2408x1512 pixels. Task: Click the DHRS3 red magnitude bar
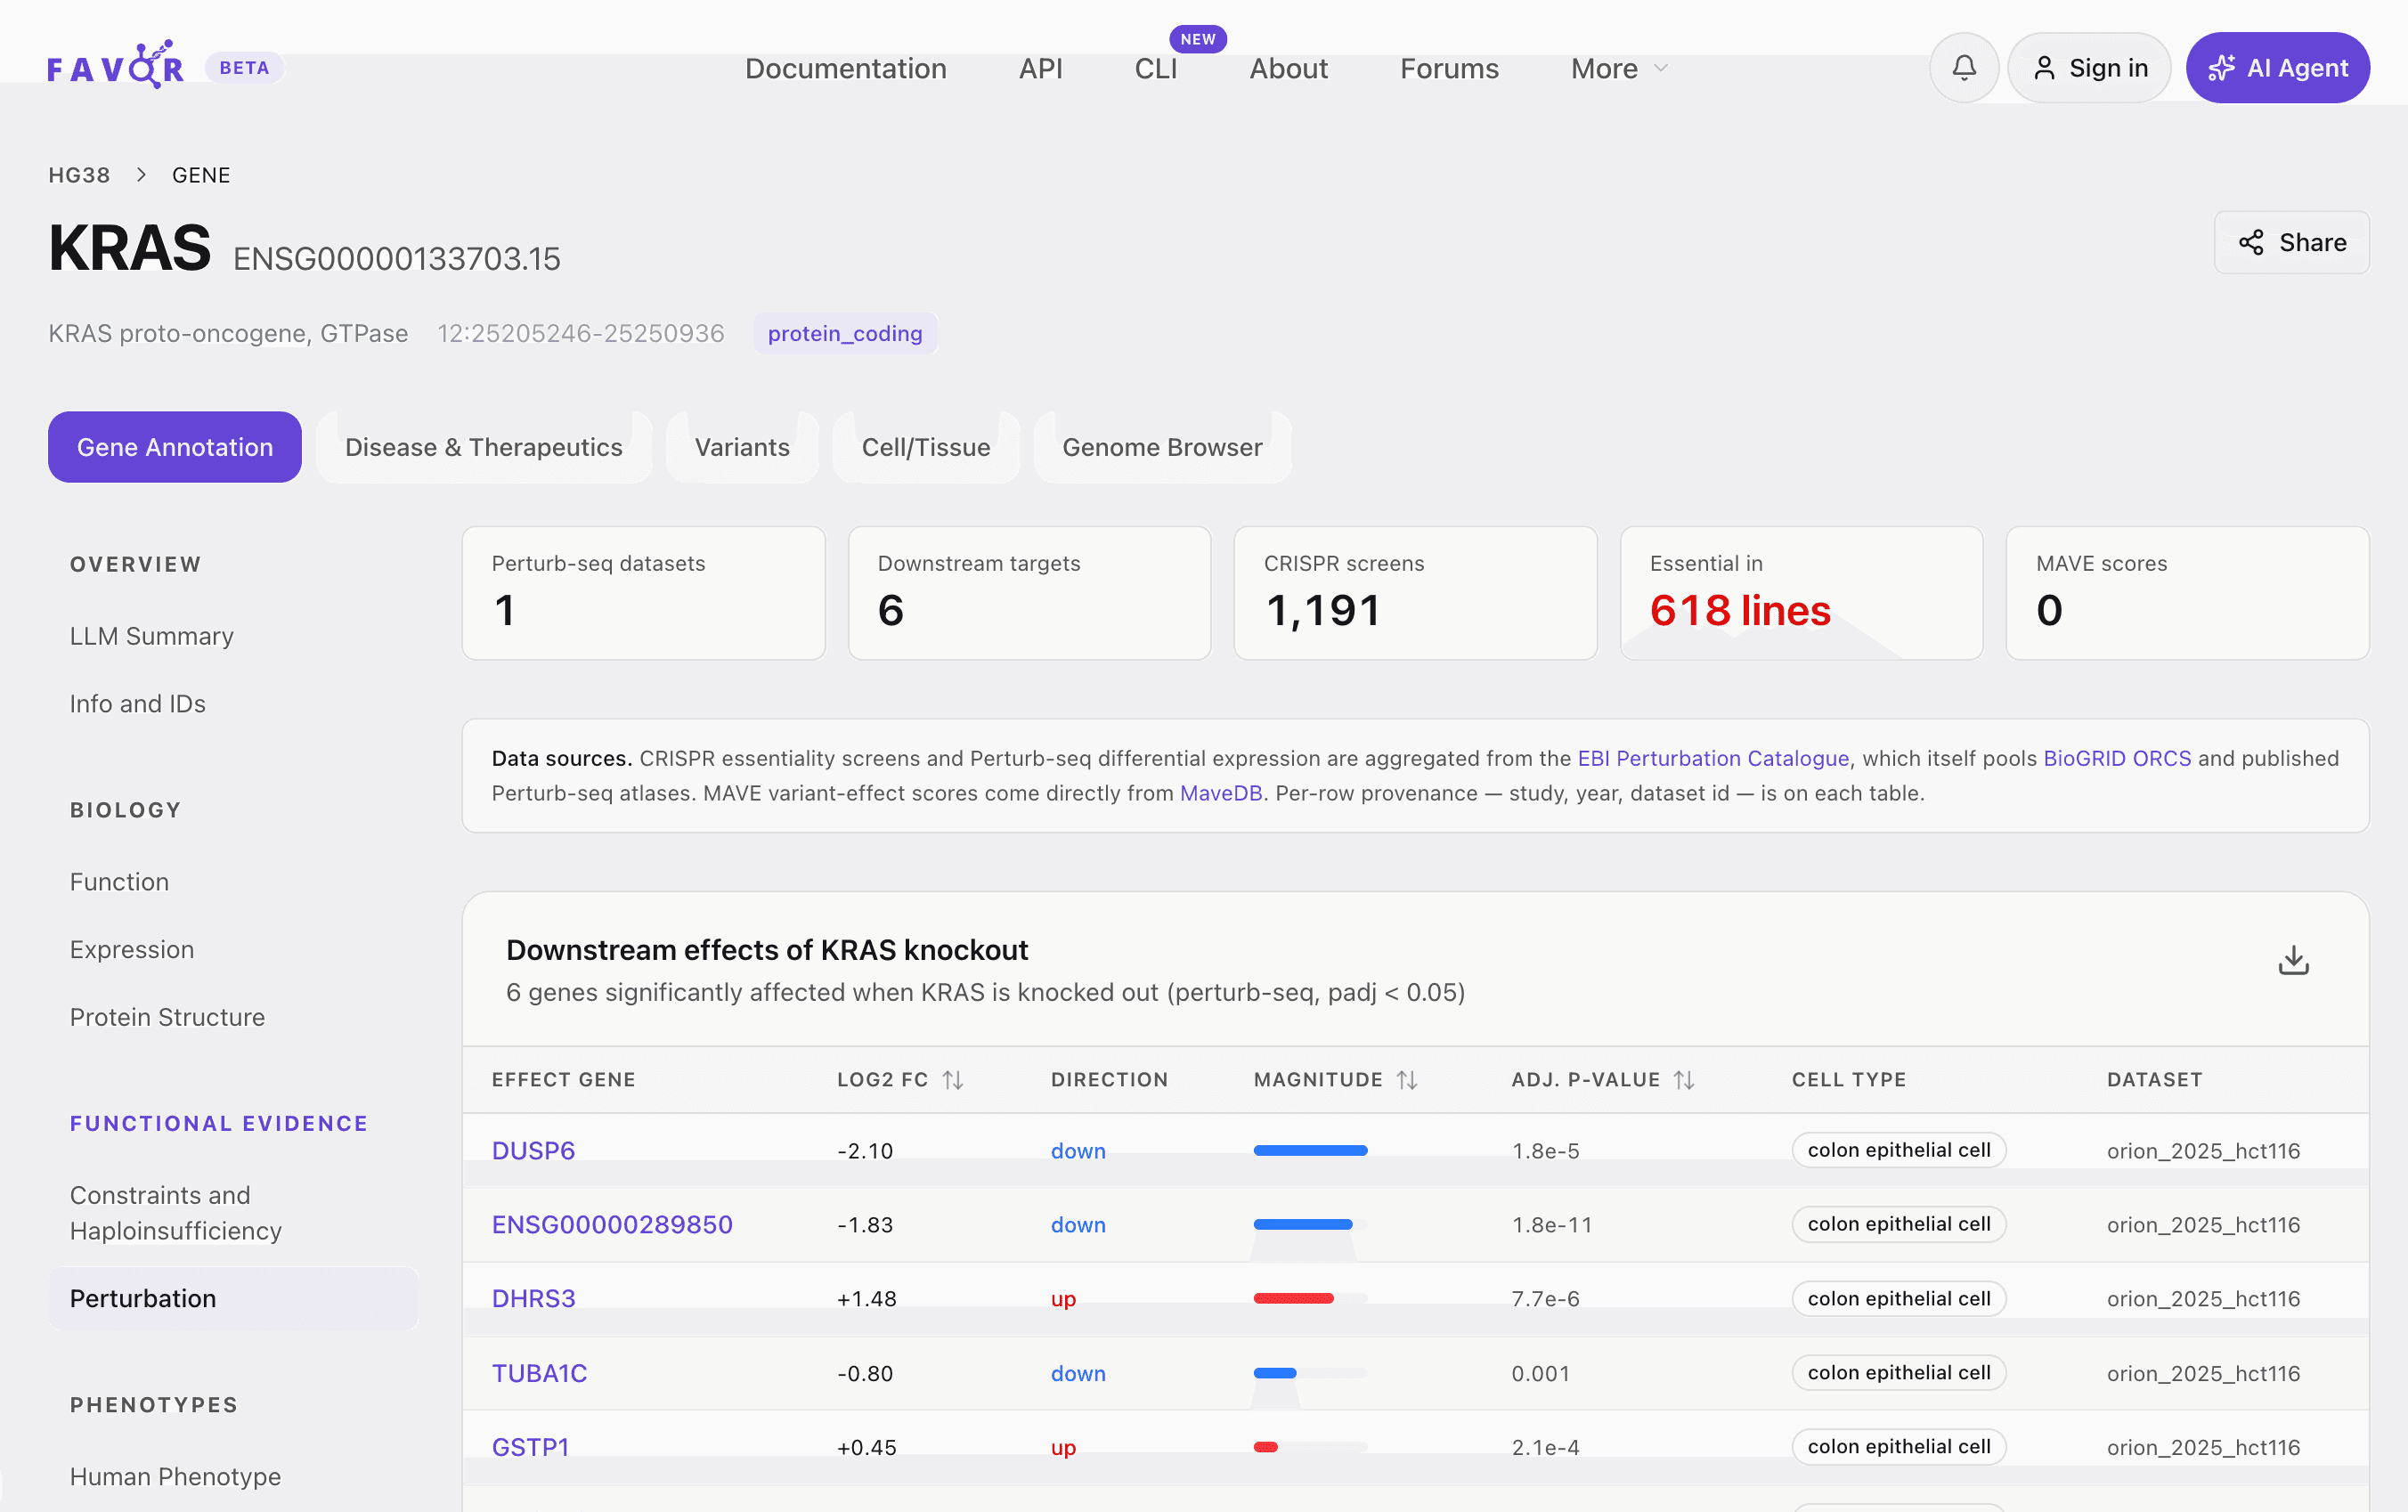coord(1293,1298)
